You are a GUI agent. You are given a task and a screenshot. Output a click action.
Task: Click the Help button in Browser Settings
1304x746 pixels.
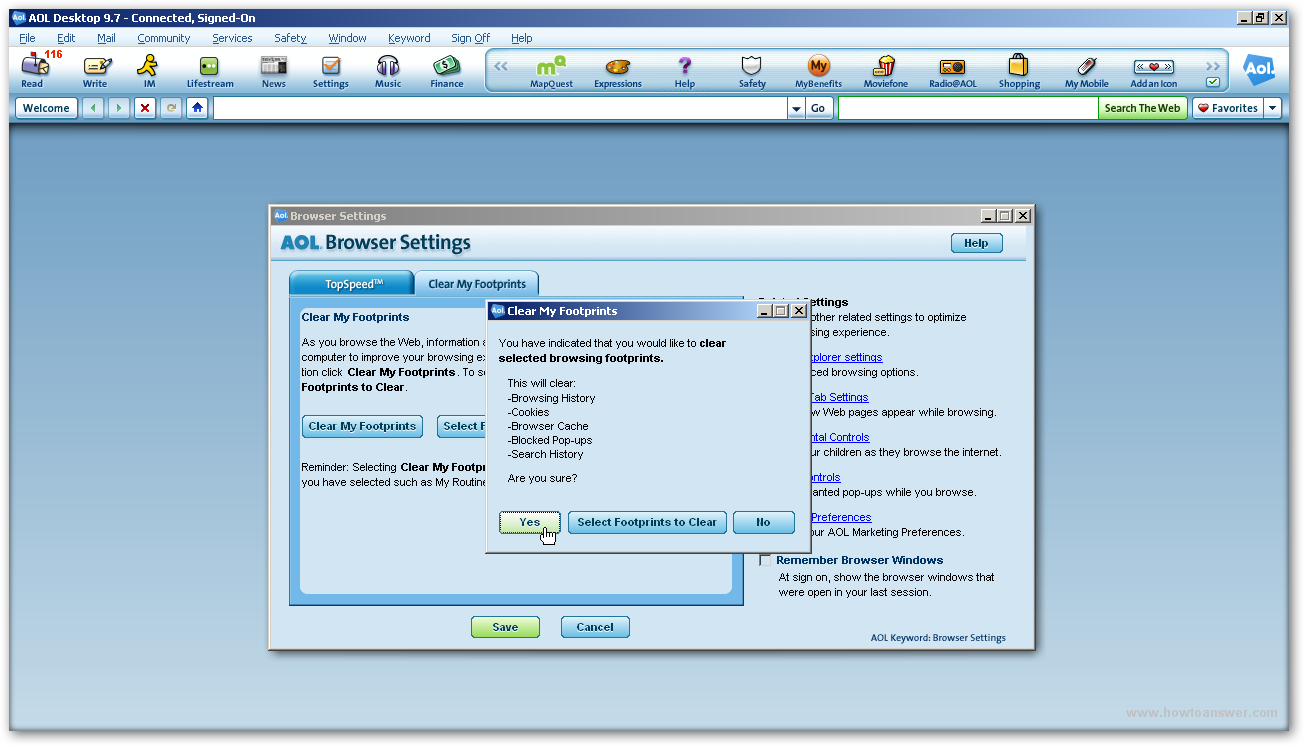976,243
